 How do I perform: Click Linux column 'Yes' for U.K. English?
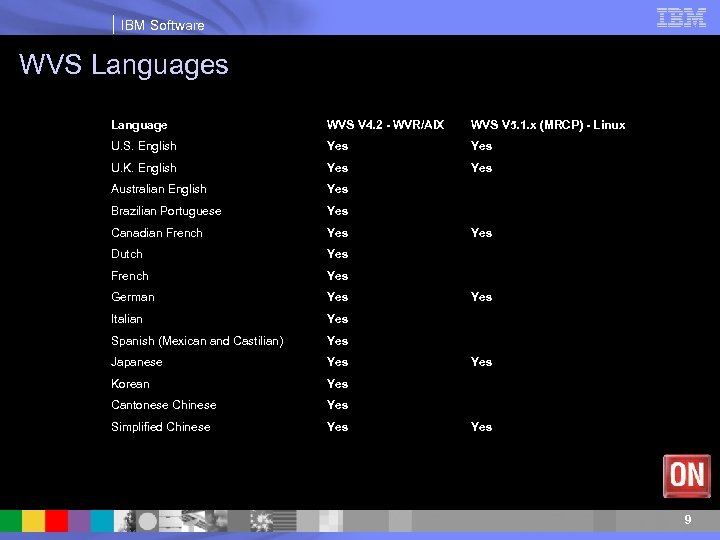coord(481,168)
